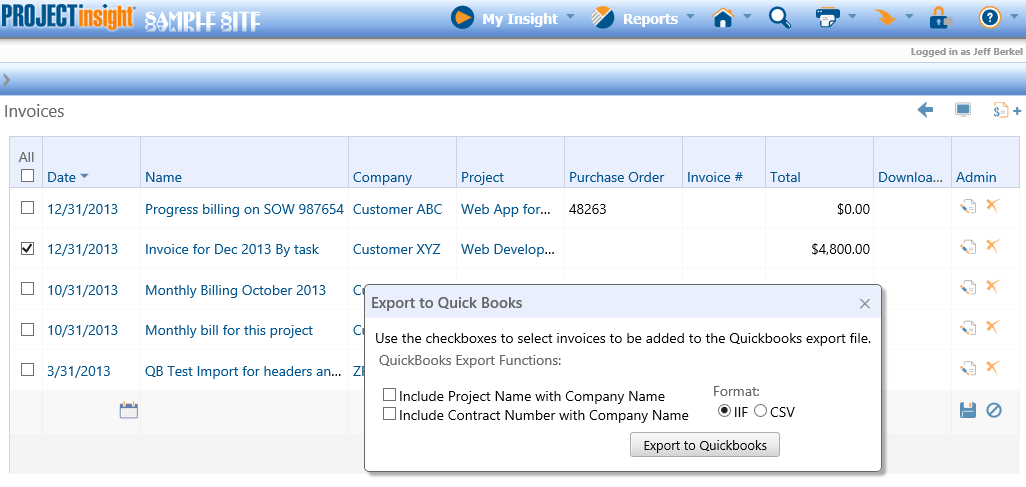Sort by Company column header
Image resolution: width=1026 pixels, height=487 pixels.
pos(382,177)
